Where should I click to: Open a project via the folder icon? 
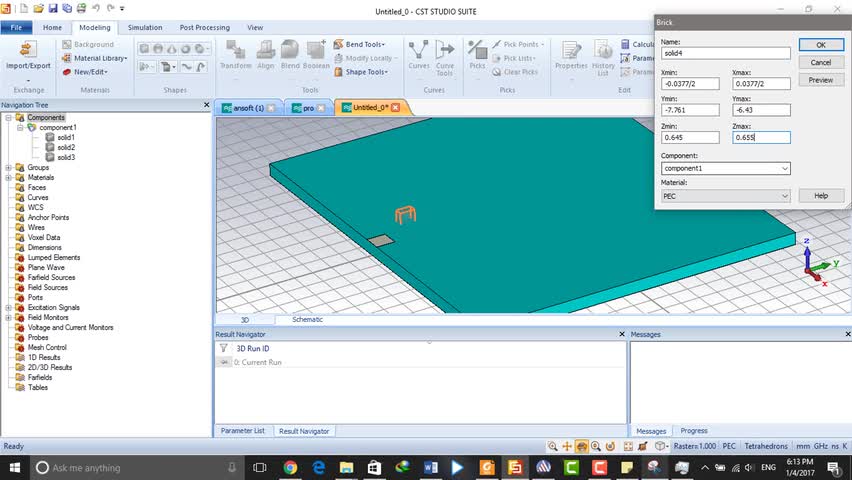(39, 8)
